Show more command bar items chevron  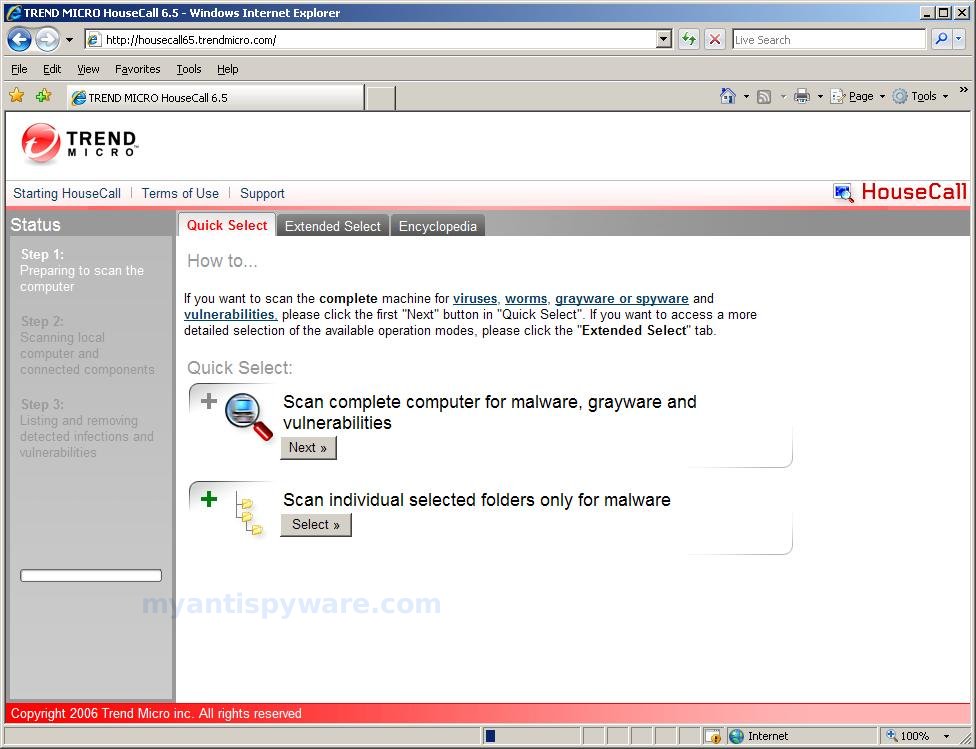point(964,90)
